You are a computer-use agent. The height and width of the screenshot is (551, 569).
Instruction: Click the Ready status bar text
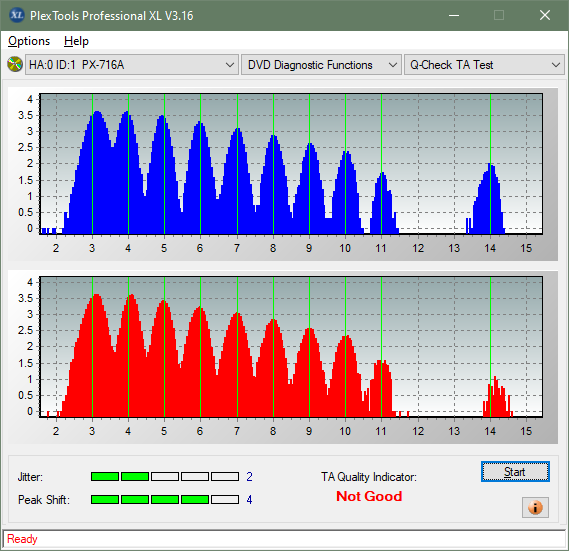coord(22,539)
